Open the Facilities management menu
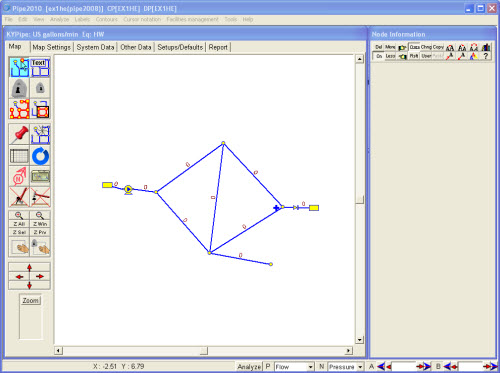This screenshot has width=500, height=373. 192,19
